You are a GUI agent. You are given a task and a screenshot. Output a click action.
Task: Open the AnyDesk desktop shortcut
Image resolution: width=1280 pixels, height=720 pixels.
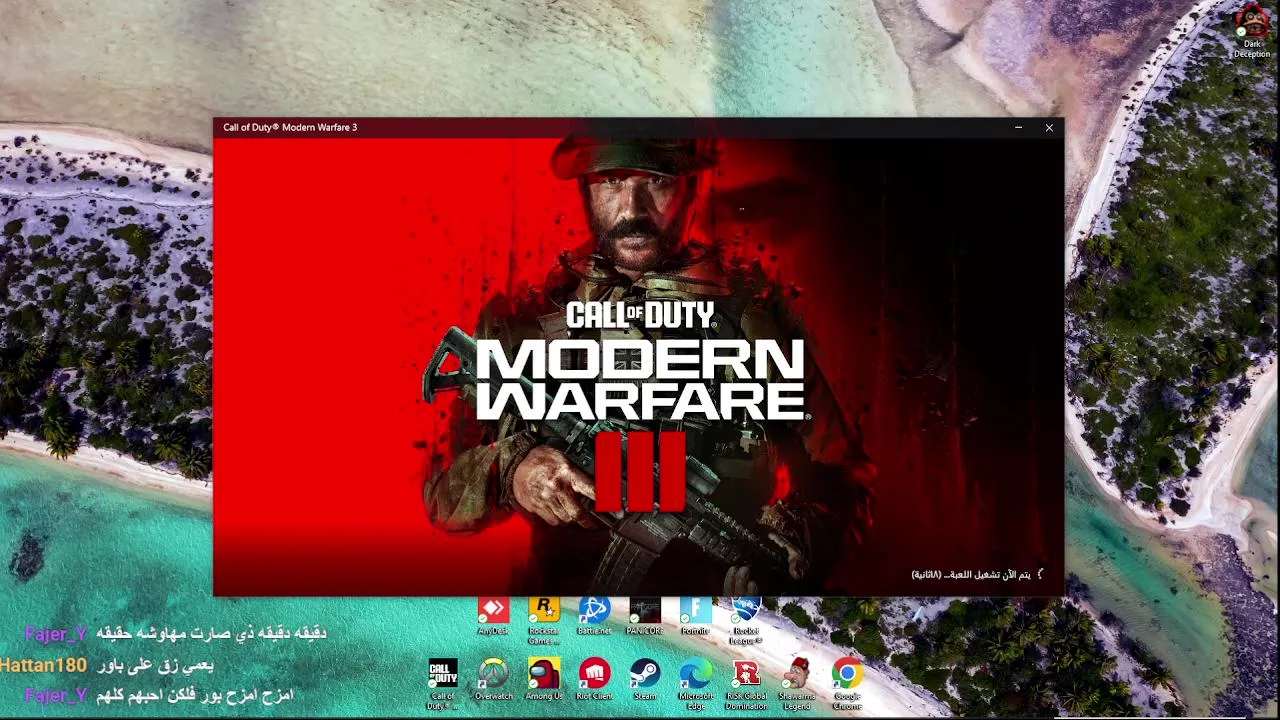(493, 616)
